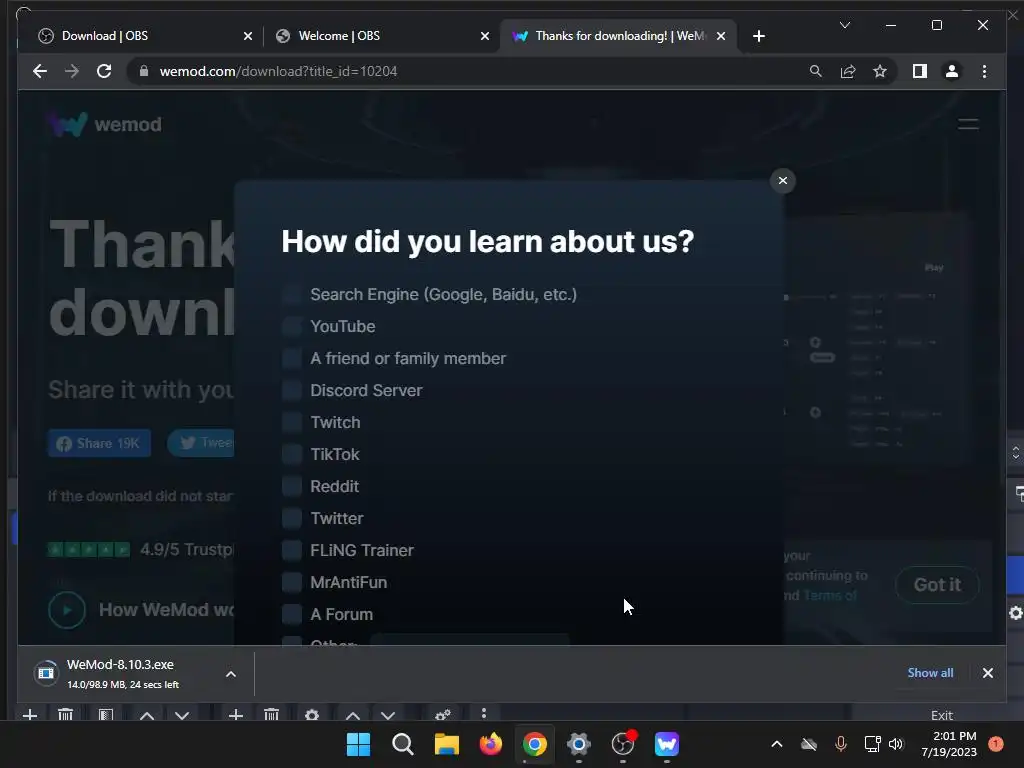Click the microphone tray icon
The width and height of the screenshot is (1024, 768).
point(840,744)
